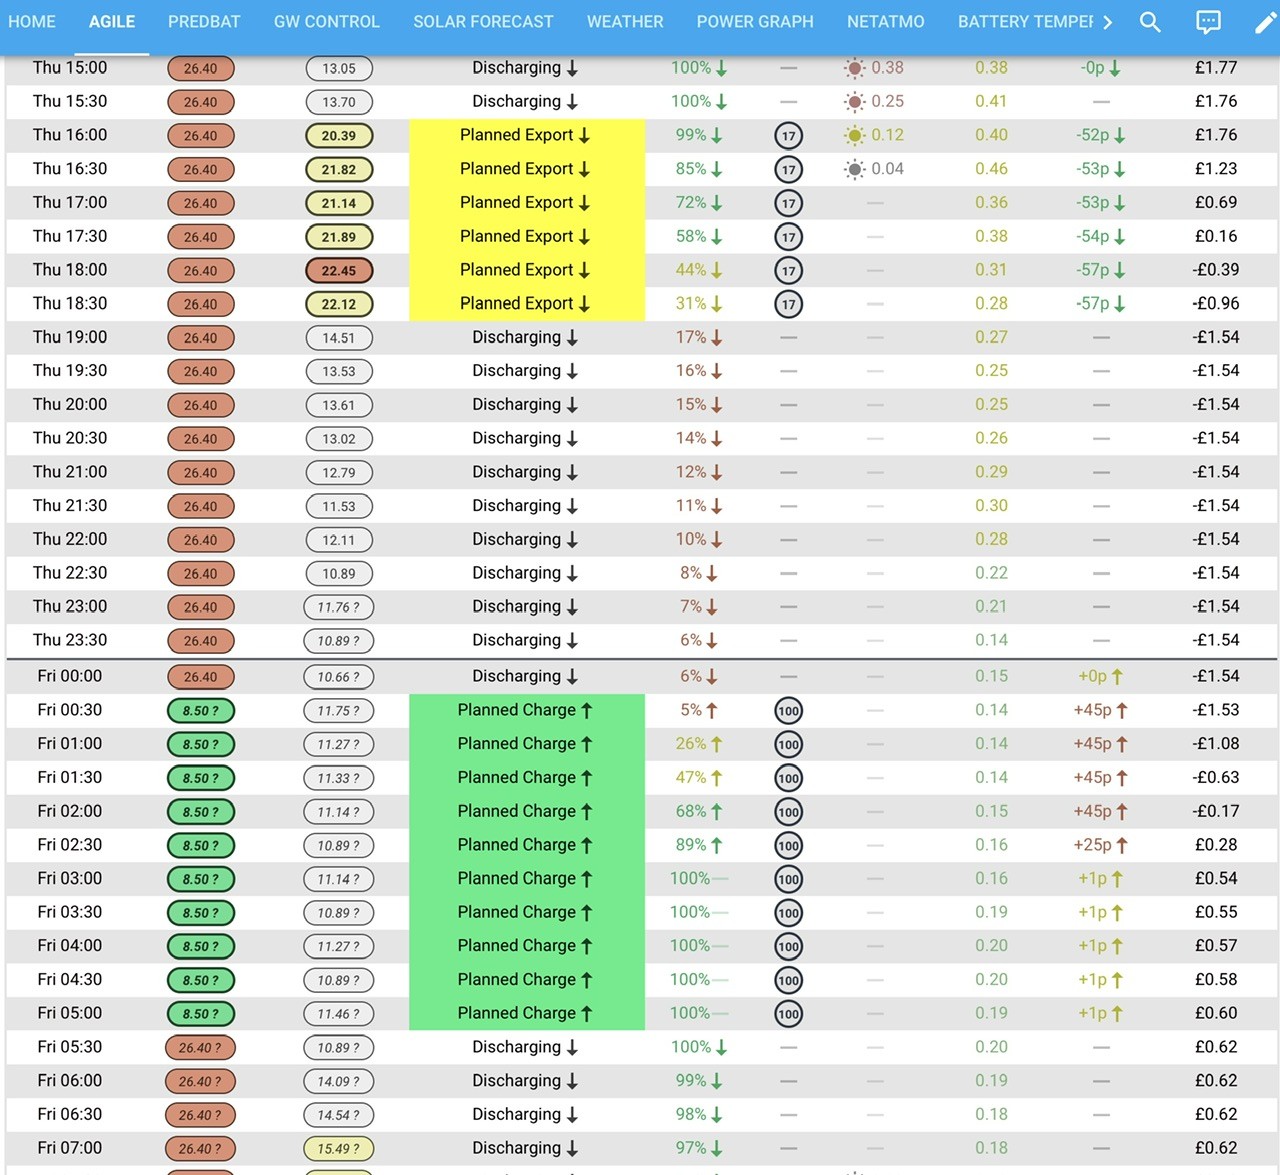Click the pencil edit dashboard icon
The width and height of the screenshot is (1280, 1175).
[1266, 22]
